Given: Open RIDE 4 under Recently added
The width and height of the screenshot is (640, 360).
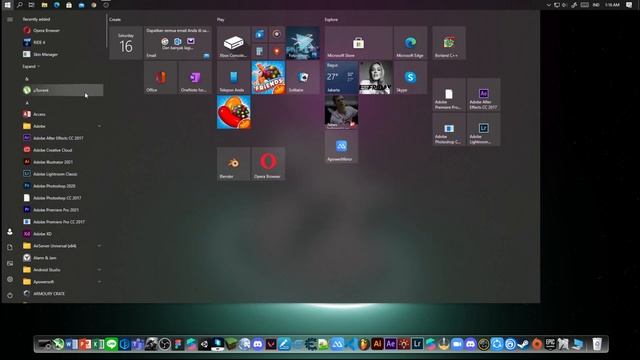Looking at the screenshot, I should 62,42.
